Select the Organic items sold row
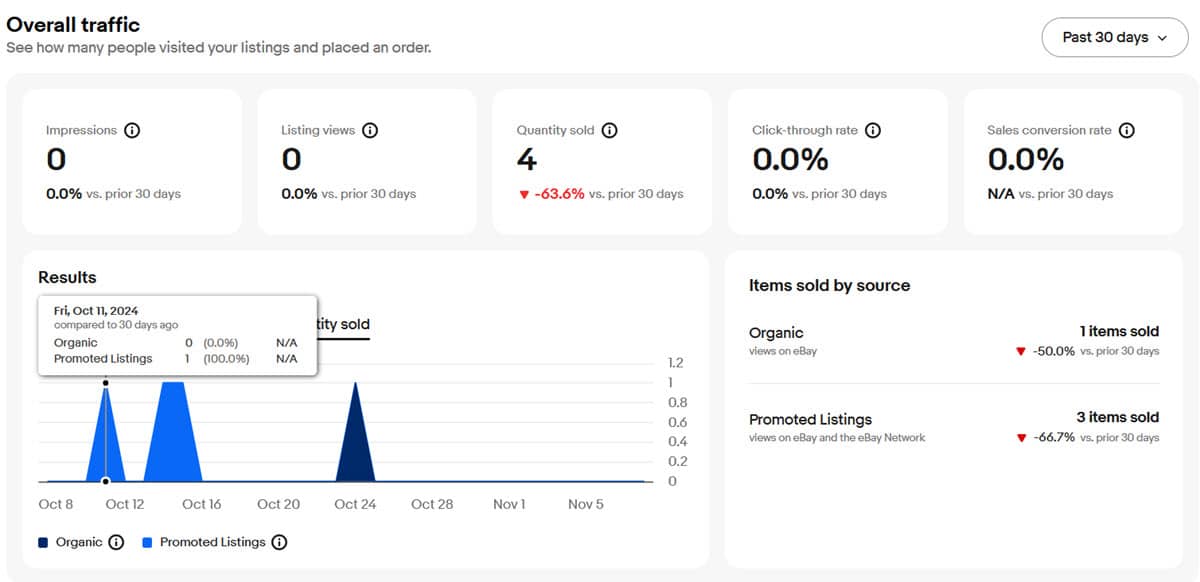 (x=953, y=341)
